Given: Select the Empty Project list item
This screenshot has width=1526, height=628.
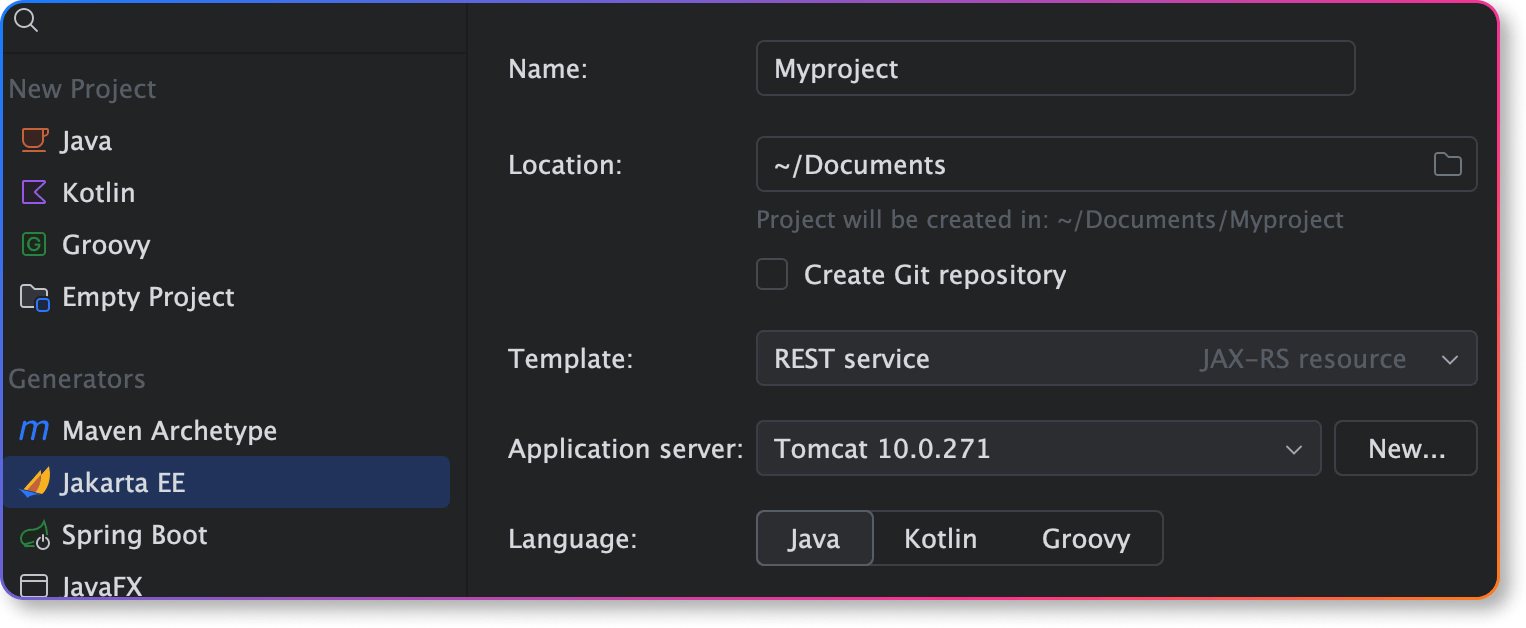Looking at the screenshot, I should [148, 297].
